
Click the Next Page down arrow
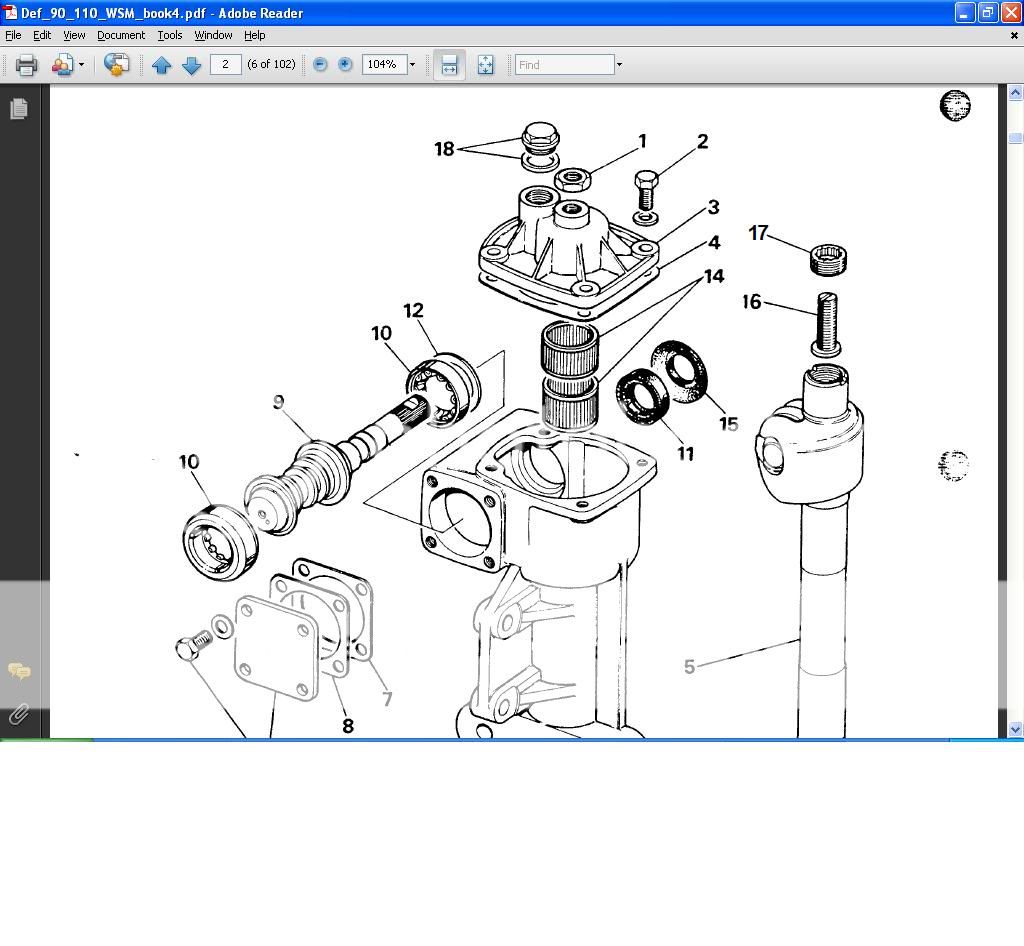pyautogui.click(x=192, y=65)
